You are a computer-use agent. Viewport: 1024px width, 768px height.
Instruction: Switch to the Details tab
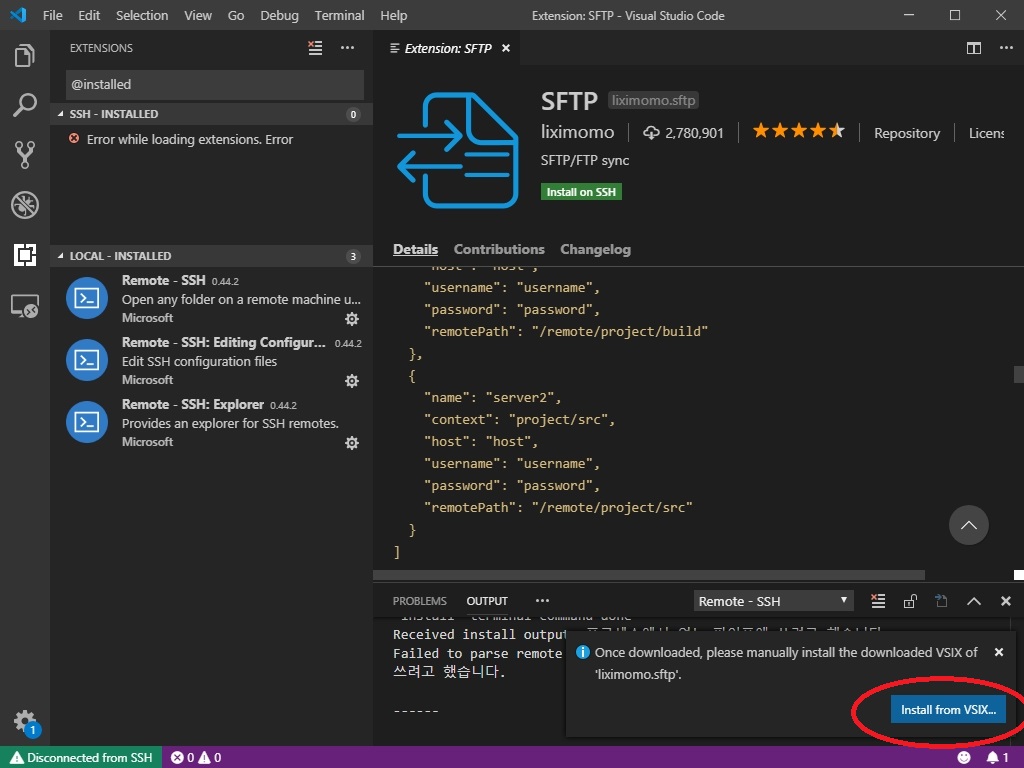[415, 249]
